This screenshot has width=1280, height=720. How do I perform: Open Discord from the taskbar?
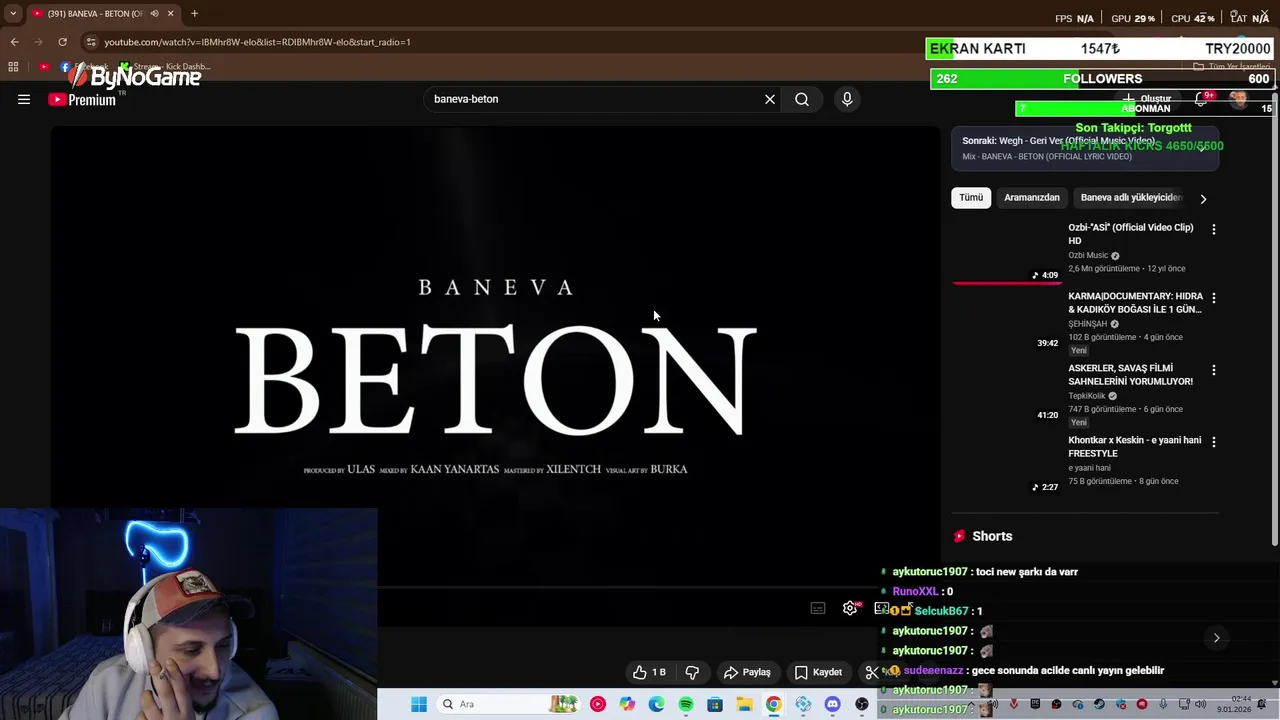click(832, 704)
